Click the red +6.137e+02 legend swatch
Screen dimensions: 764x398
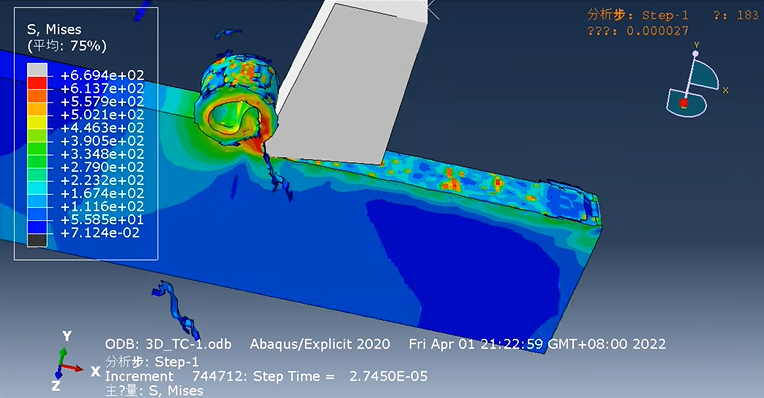(x=37, y=84)
